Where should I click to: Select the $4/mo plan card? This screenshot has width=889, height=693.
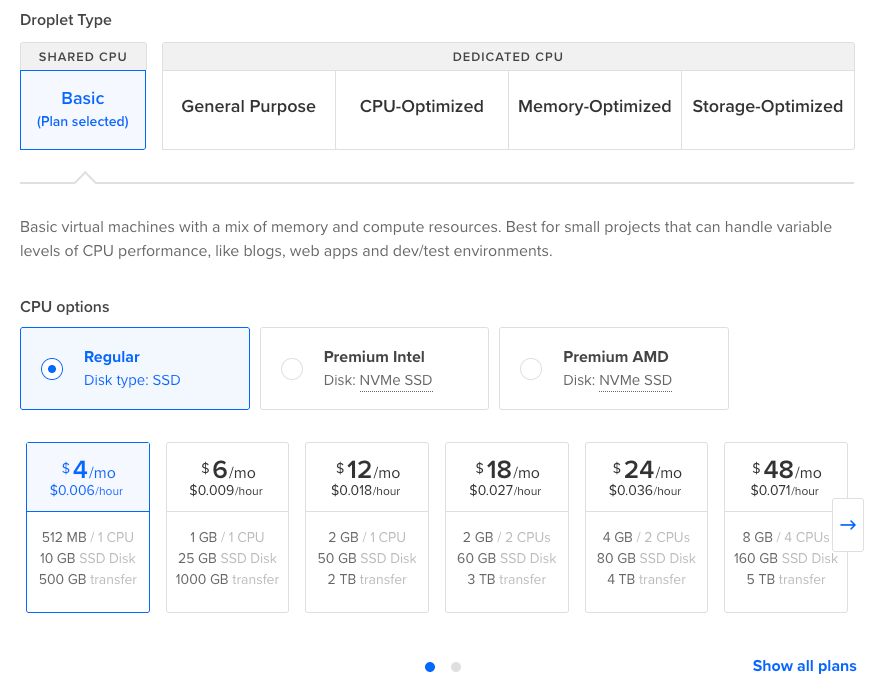88,527
